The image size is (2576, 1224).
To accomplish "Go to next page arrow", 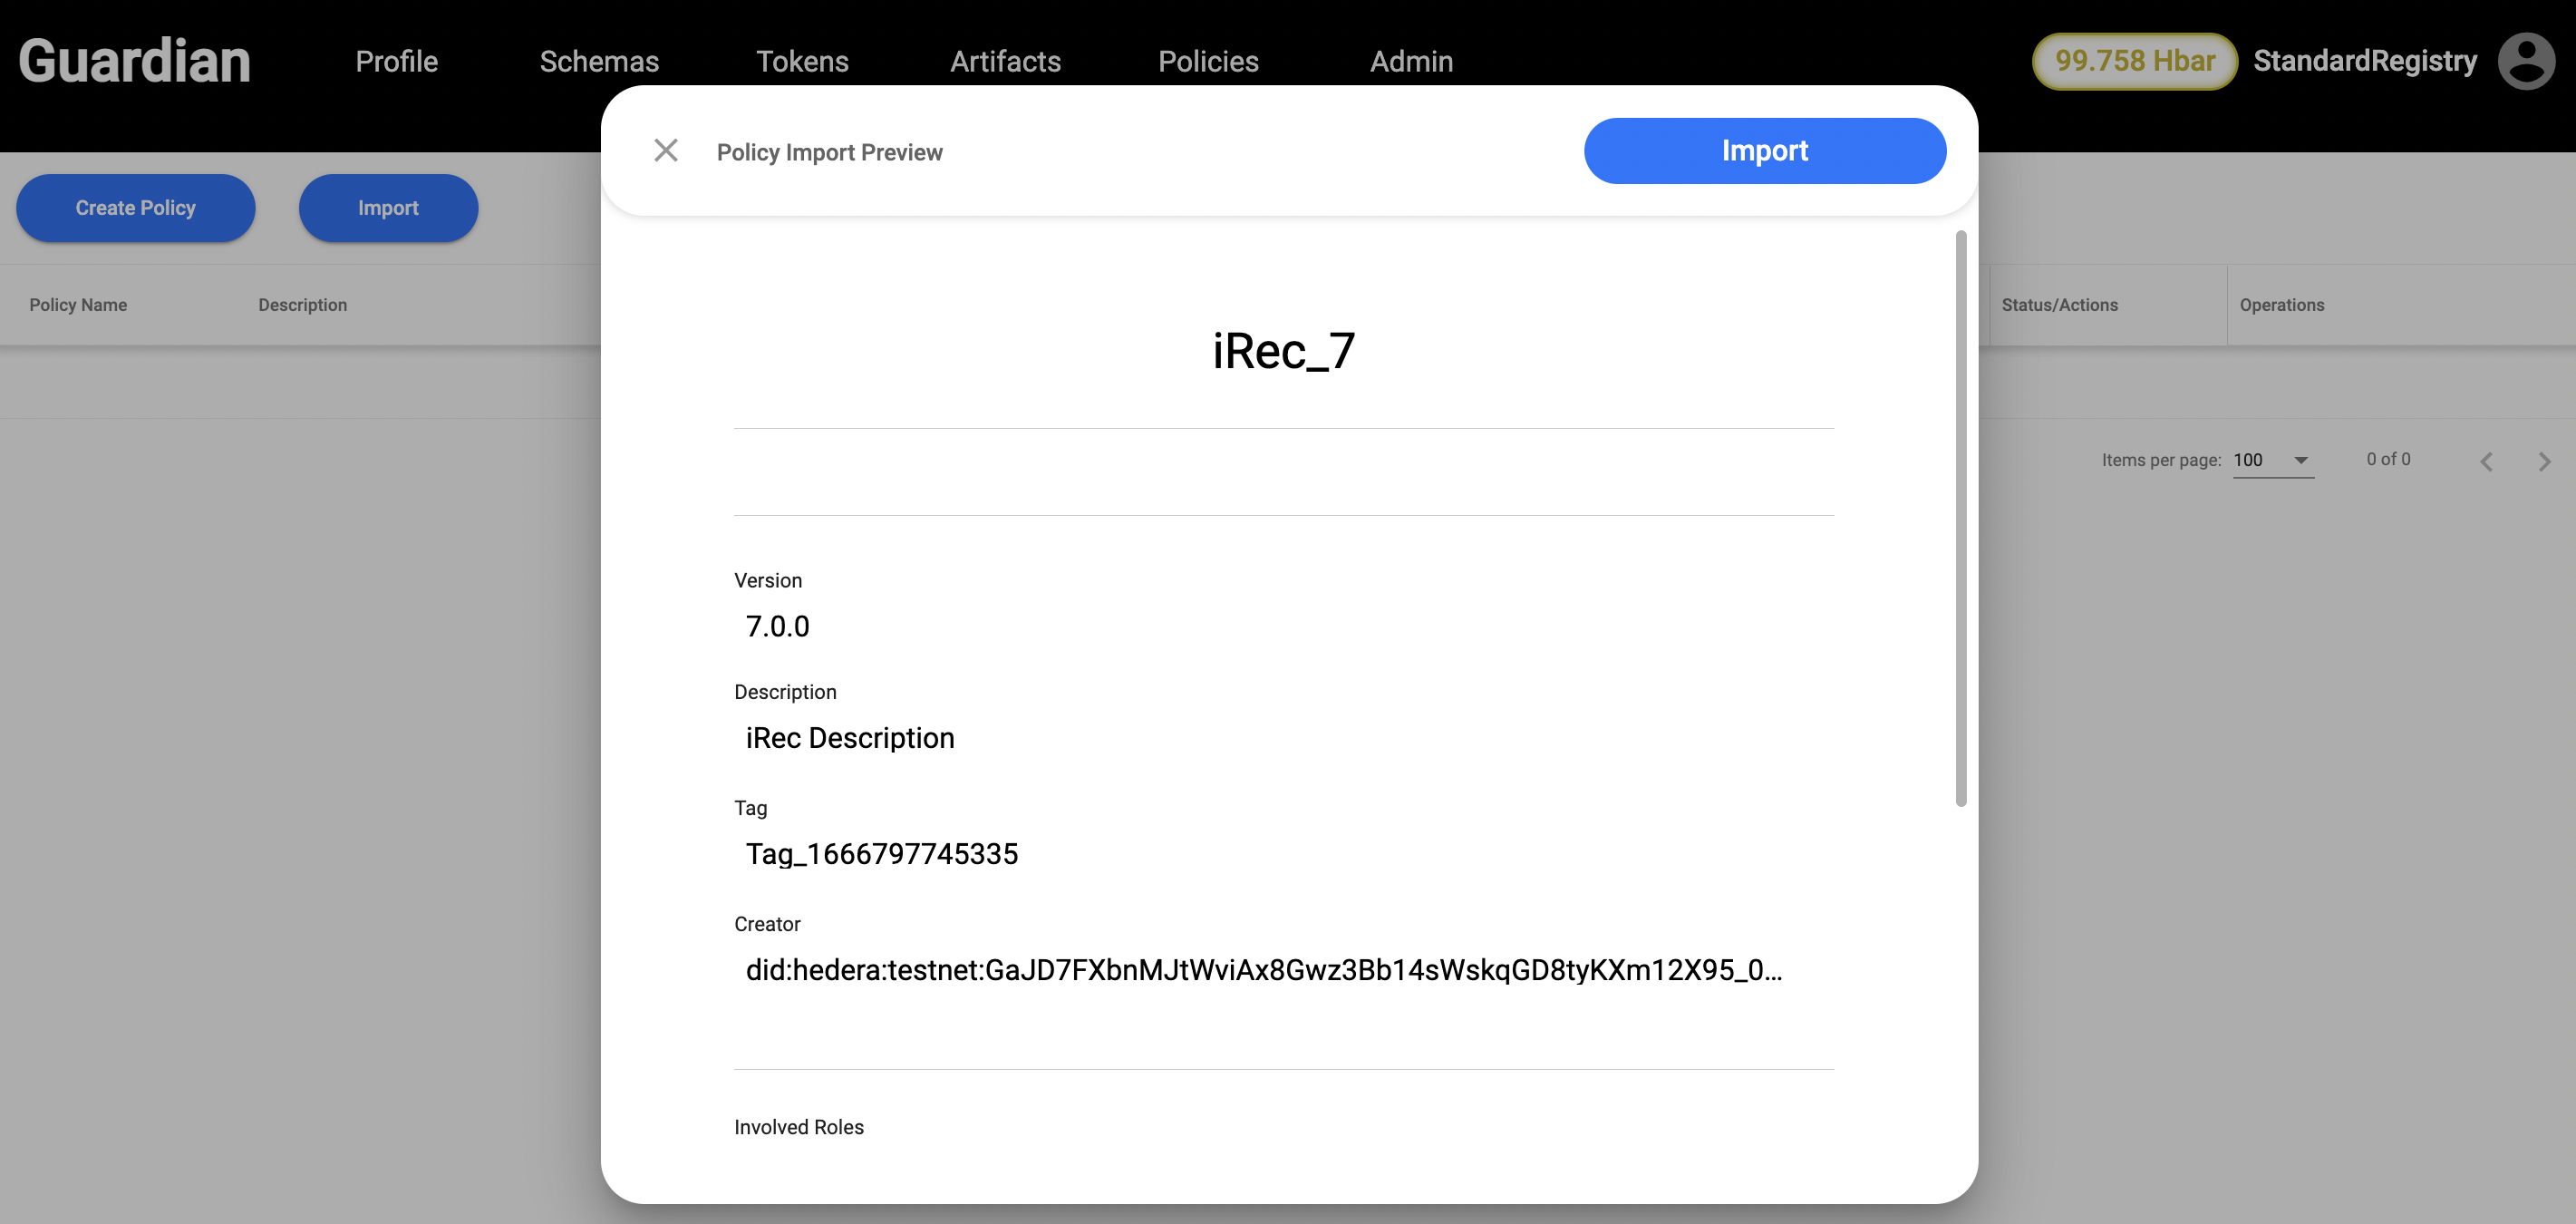I will (x=2544, y=461).
